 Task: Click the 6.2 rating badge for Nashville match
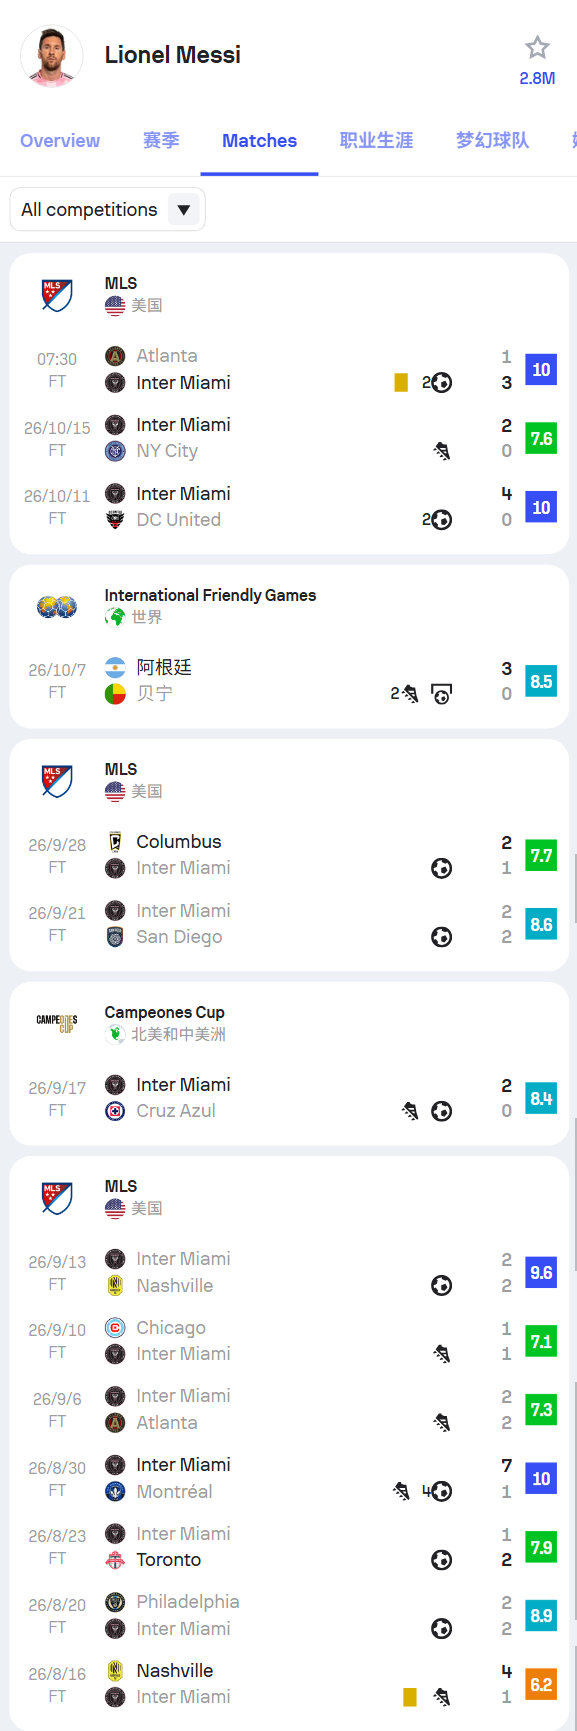point(541,1684)
